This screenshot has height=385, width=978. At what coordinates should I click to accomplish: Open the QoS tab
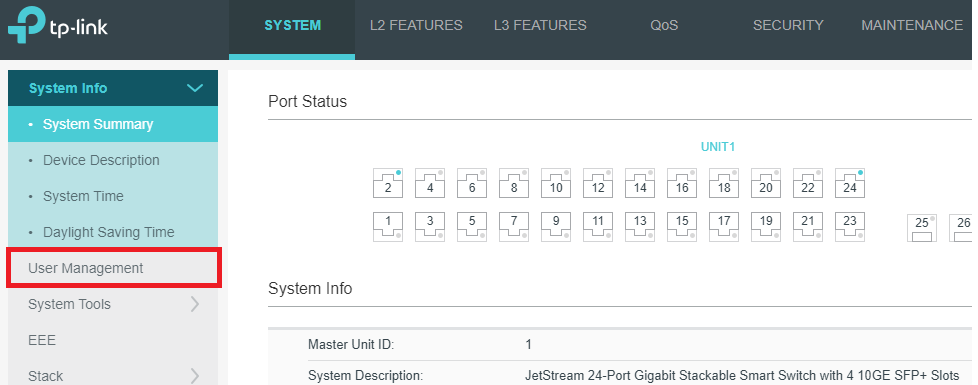(x=664, y=26)
